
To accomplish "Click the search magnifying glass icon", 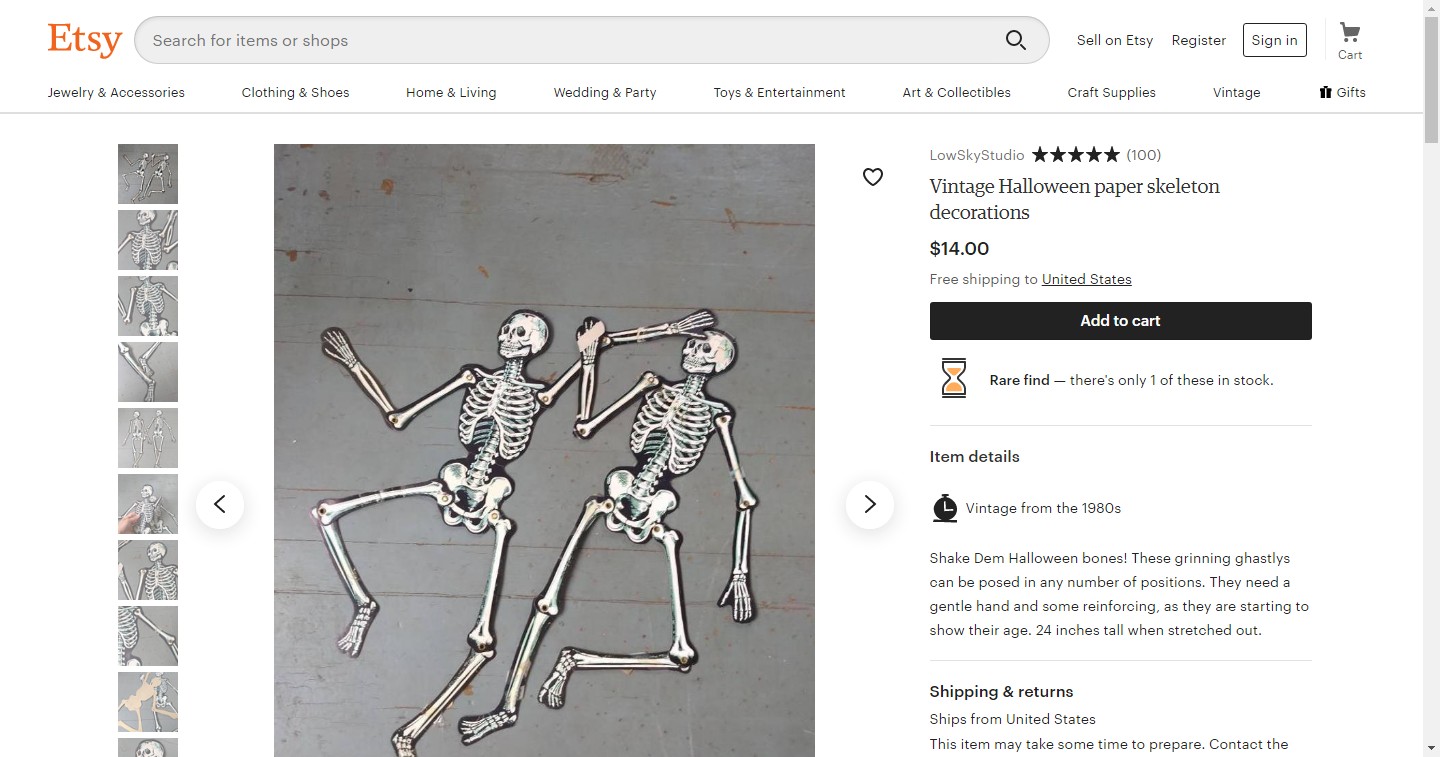I will (1015, 40).
